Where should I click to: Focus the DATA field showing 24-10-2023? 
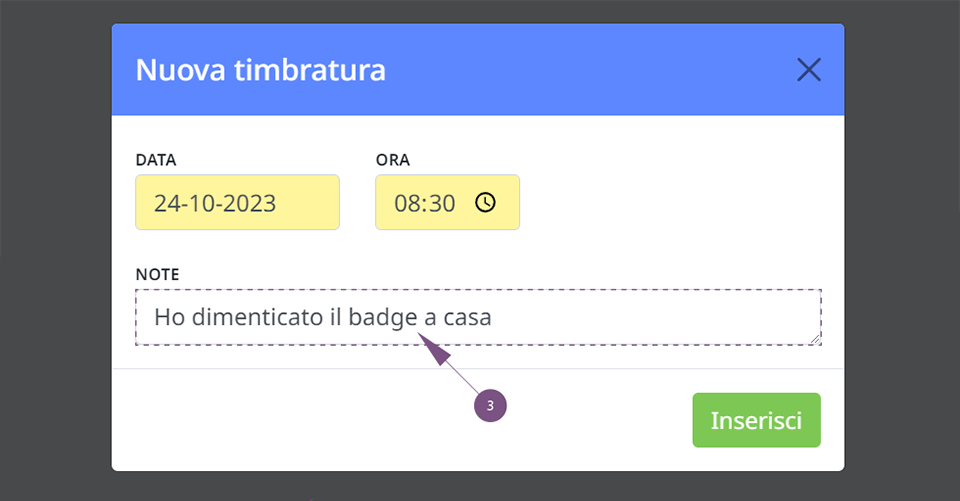(238, 202)
